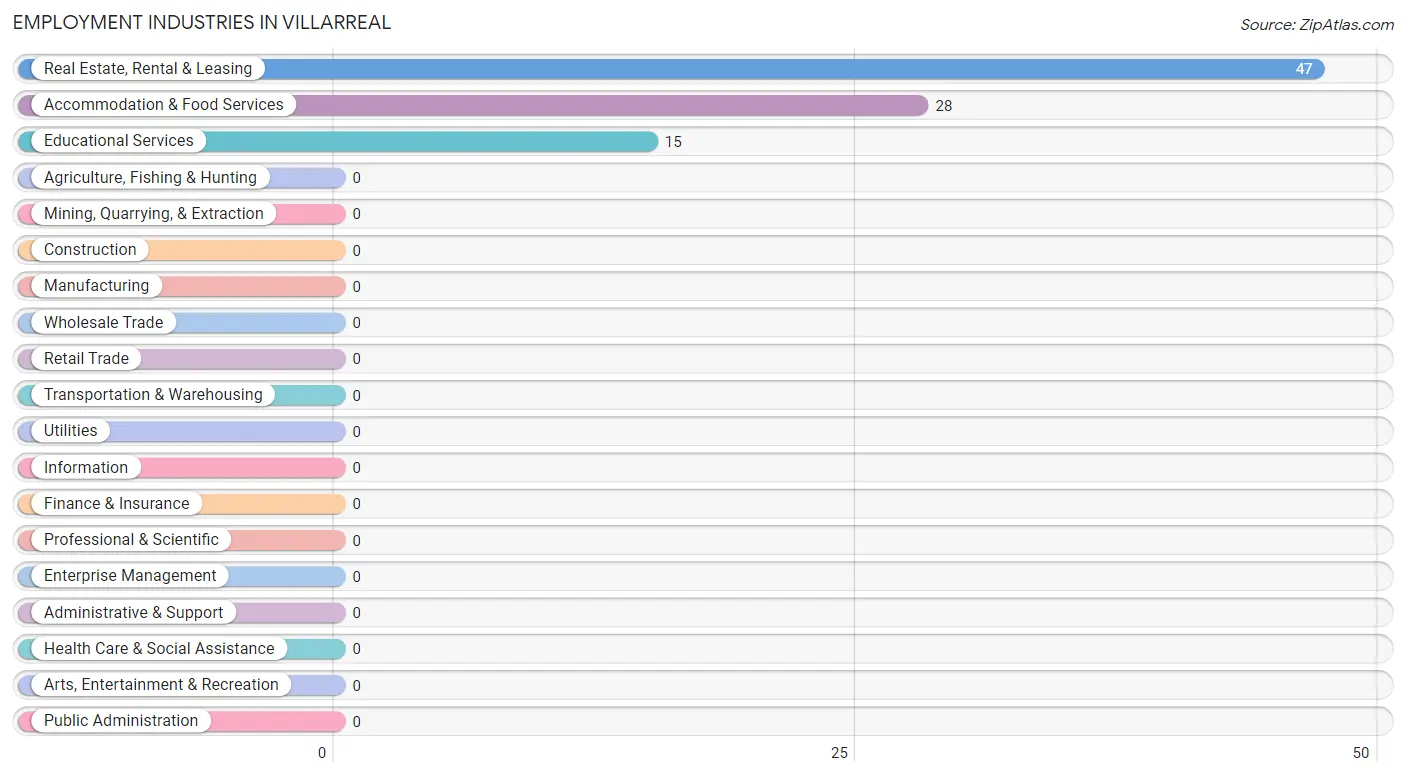Screen dimensions: 1406x776
Task: Click the blue Real Estate bar body
Action: [x=671, y=69]
